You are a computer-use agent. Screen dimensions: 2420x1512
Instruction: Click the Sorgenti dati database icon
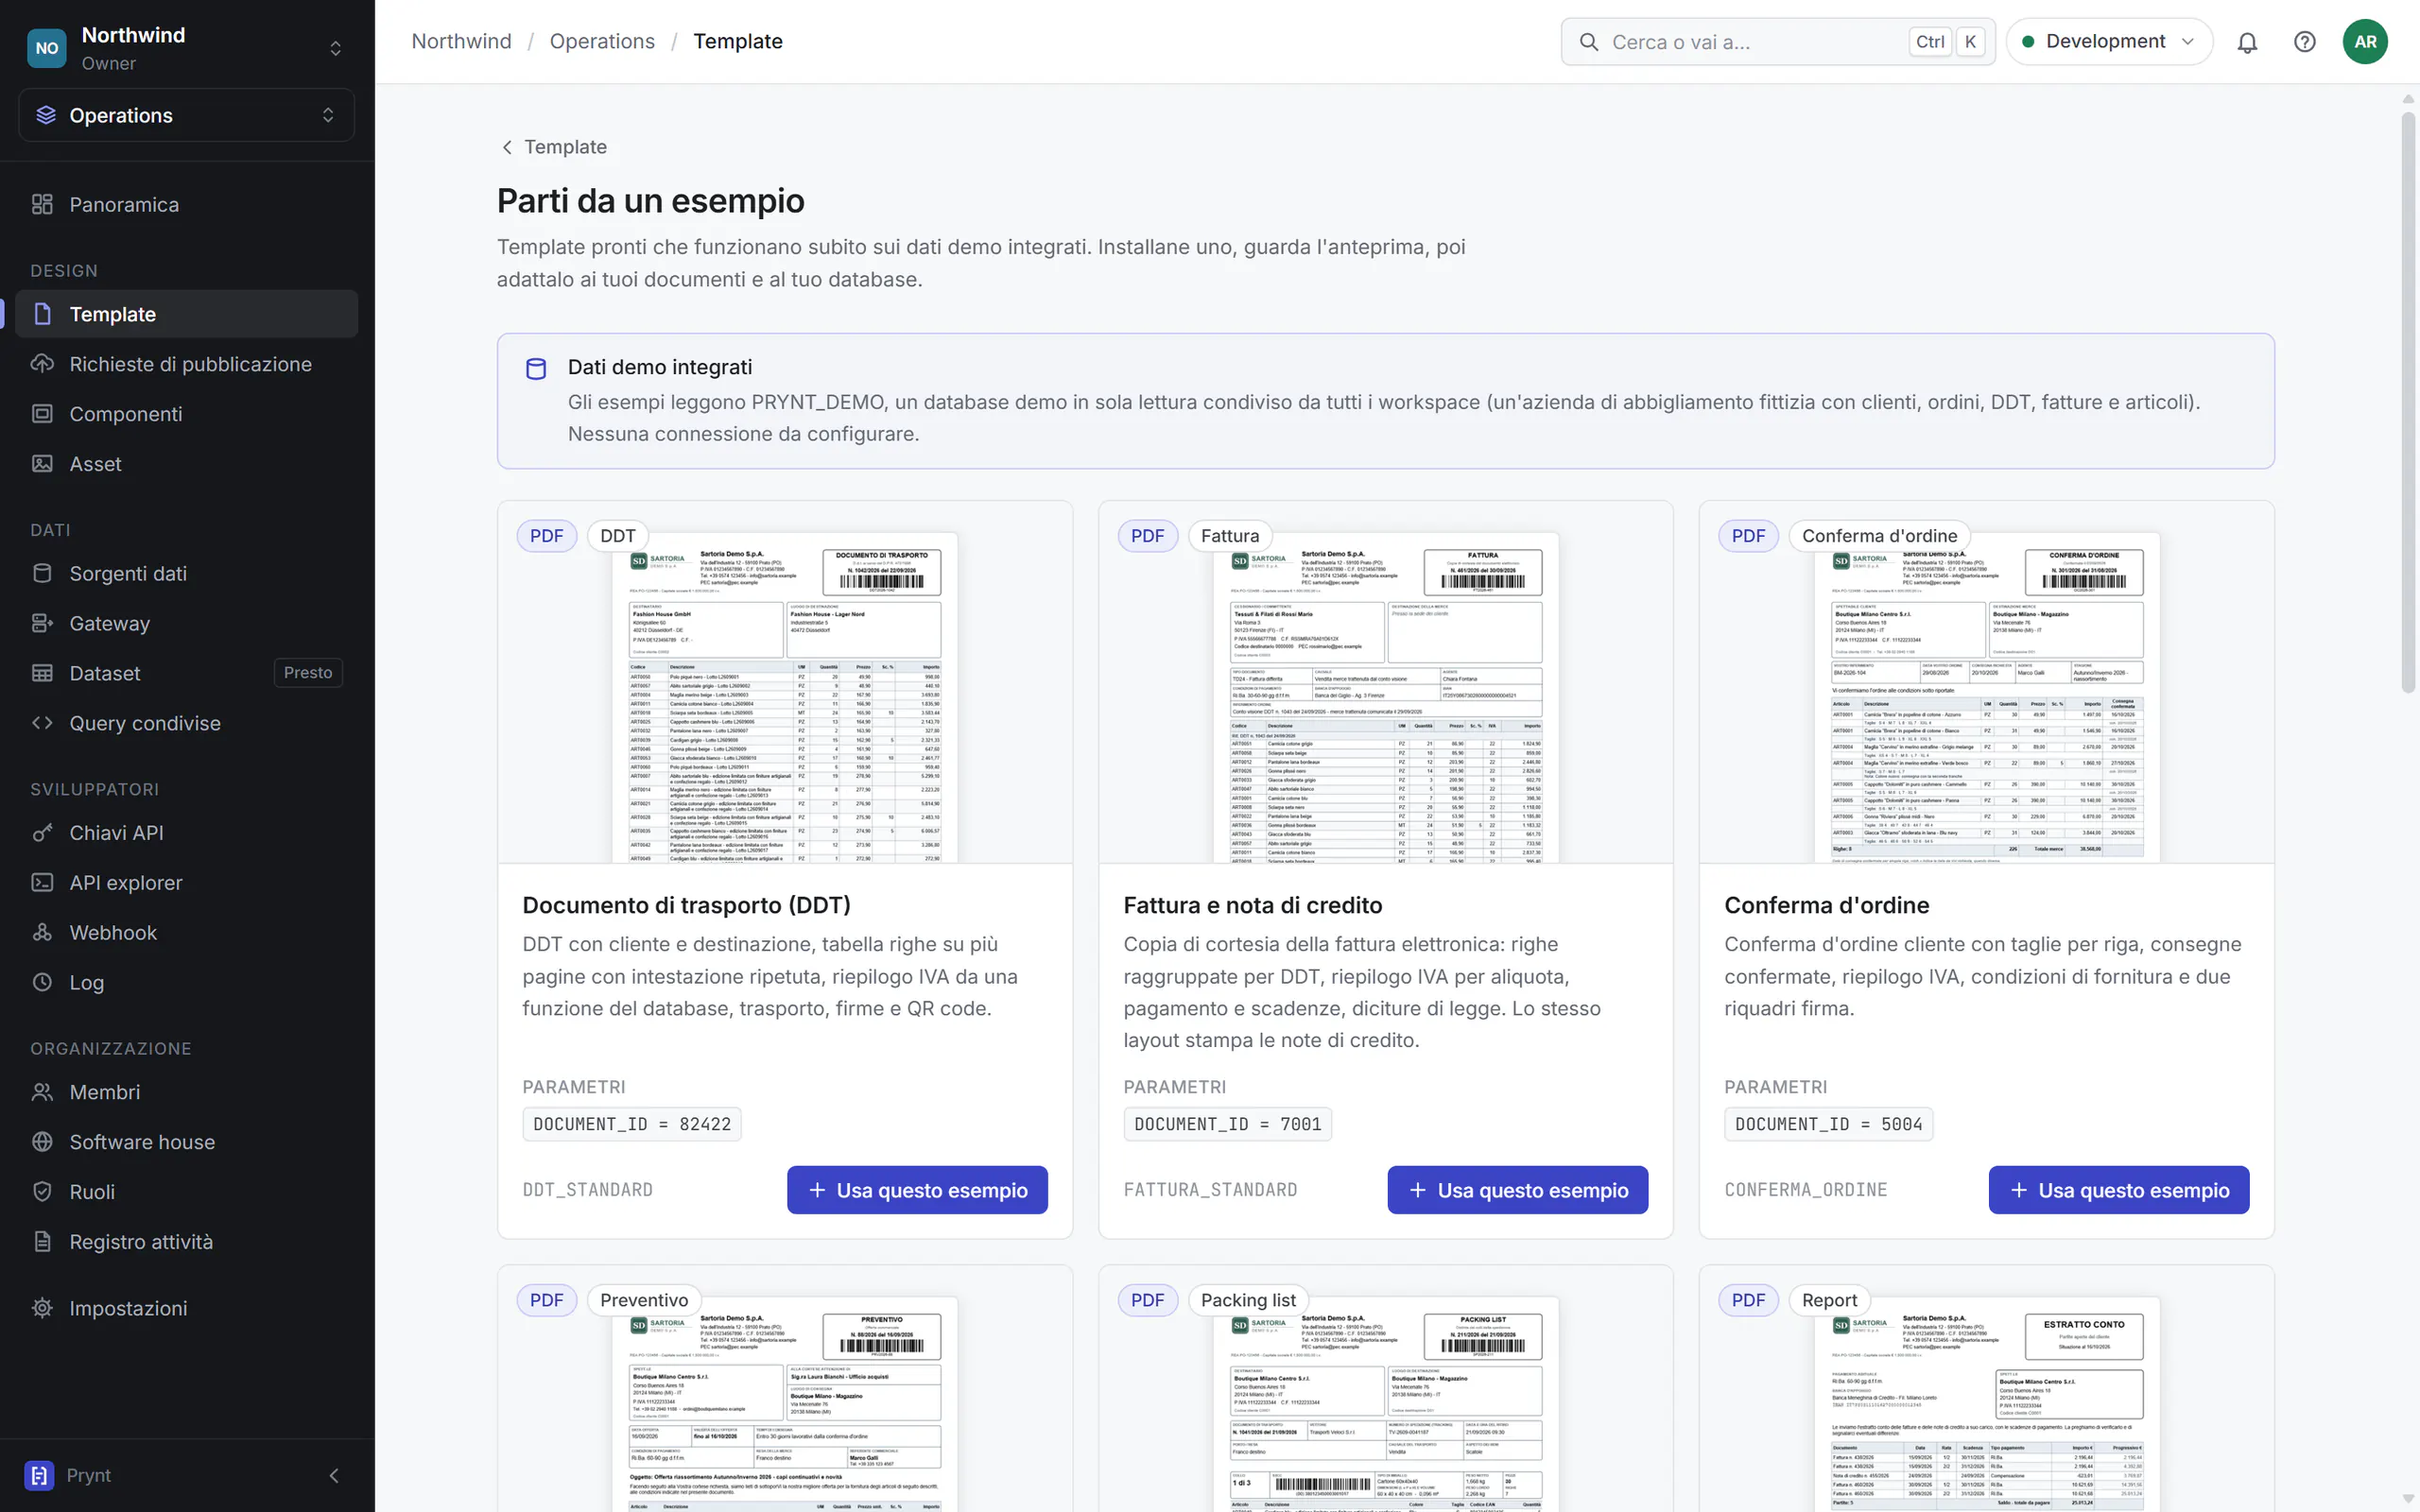click(42, 573)
